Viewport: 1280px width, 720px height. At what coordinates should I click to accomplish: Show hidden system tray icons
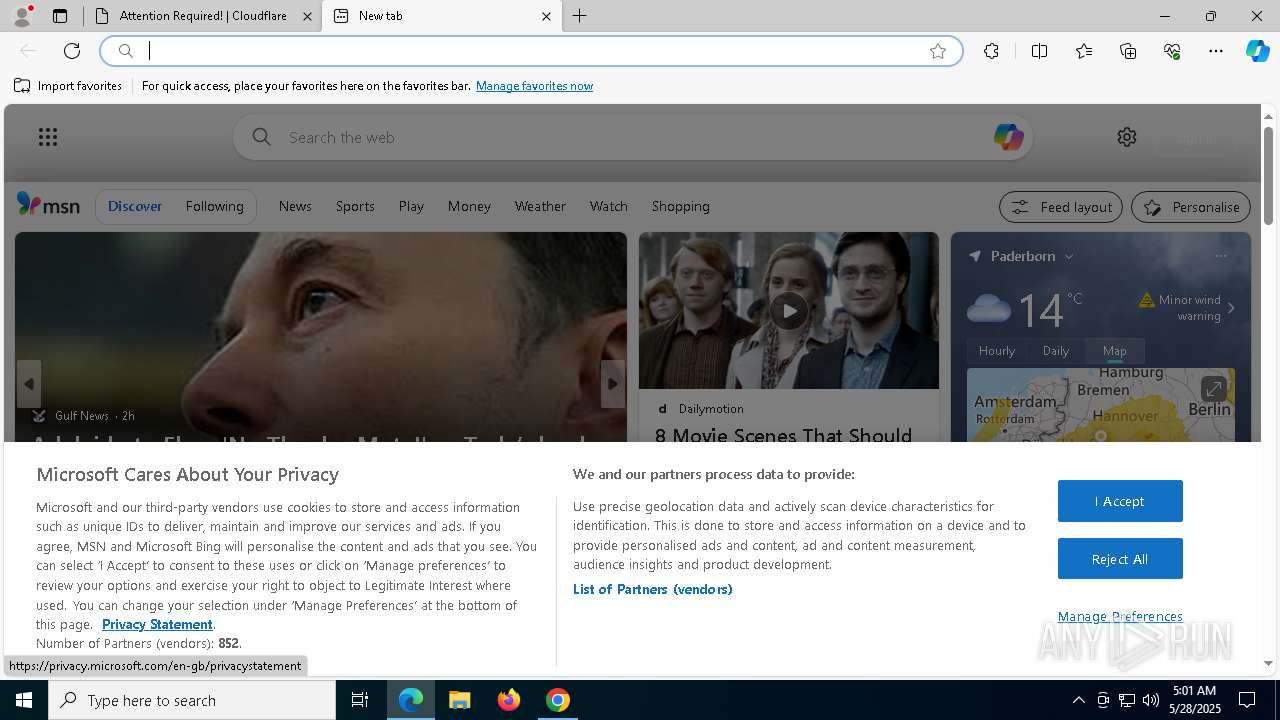(1078, 700)
